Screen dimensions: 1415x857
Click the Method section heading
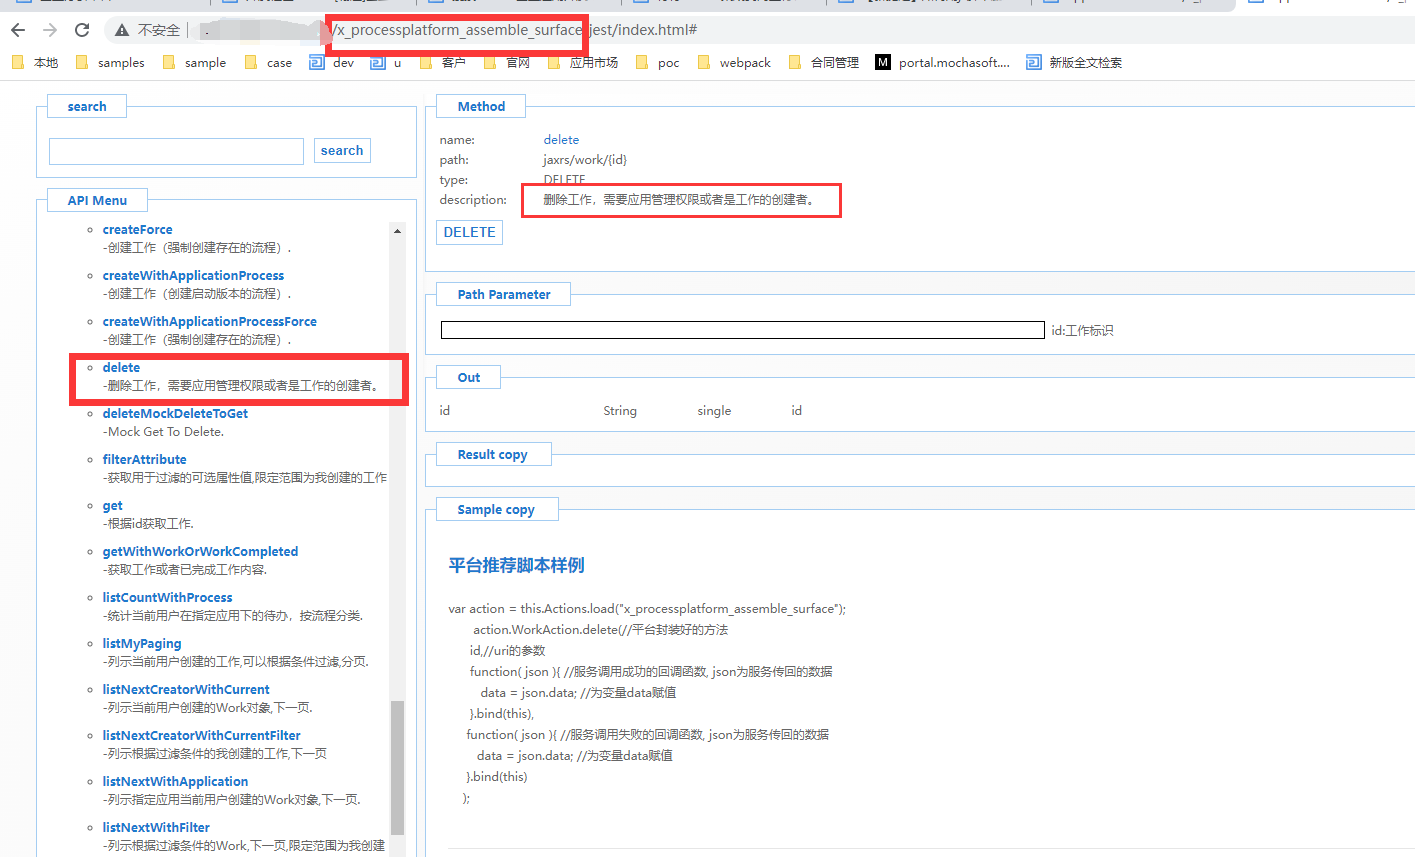coord(481,106)
